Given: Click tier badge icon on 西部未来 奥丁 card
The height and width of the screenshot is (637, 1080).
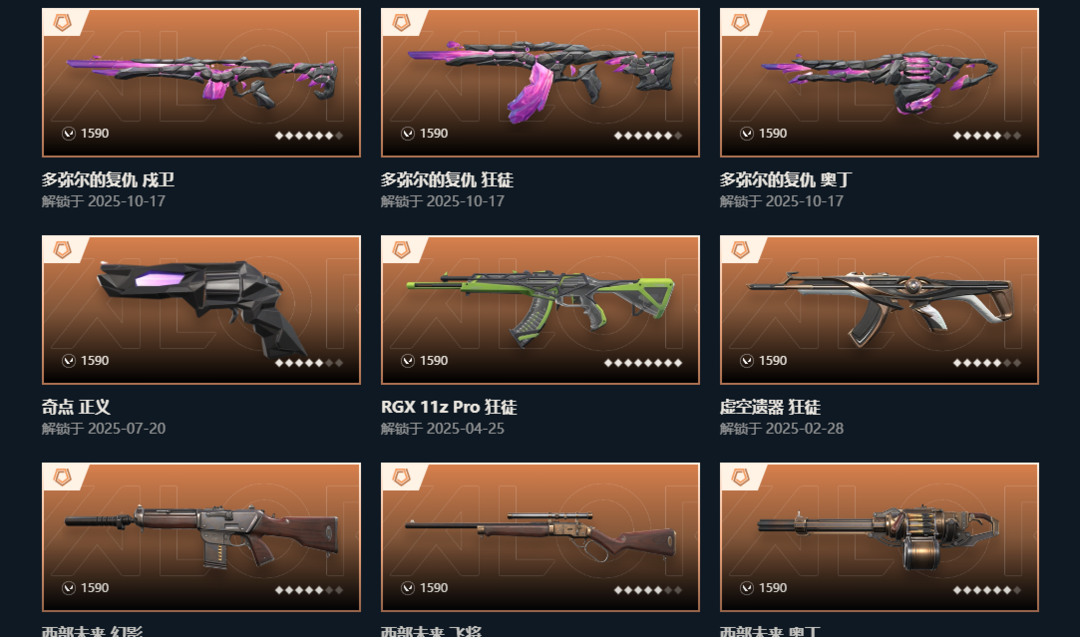Looking at the screenshot, I should tap(740, 477).
